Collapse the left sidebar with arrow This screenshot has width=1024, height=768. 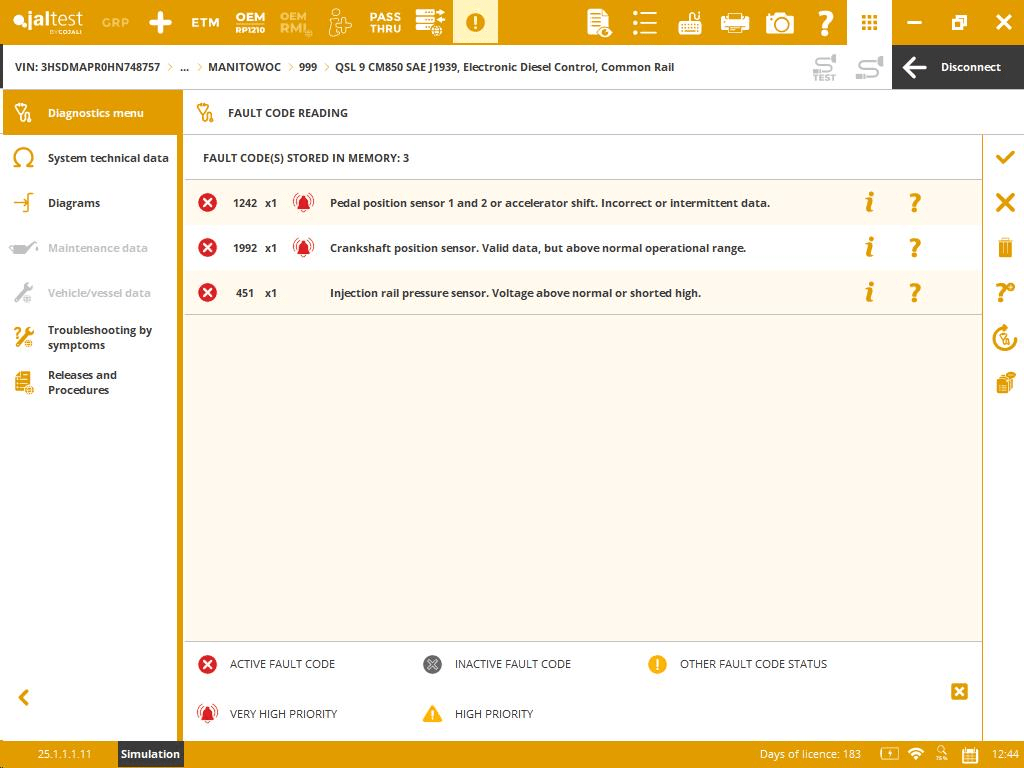click(24, 698)
